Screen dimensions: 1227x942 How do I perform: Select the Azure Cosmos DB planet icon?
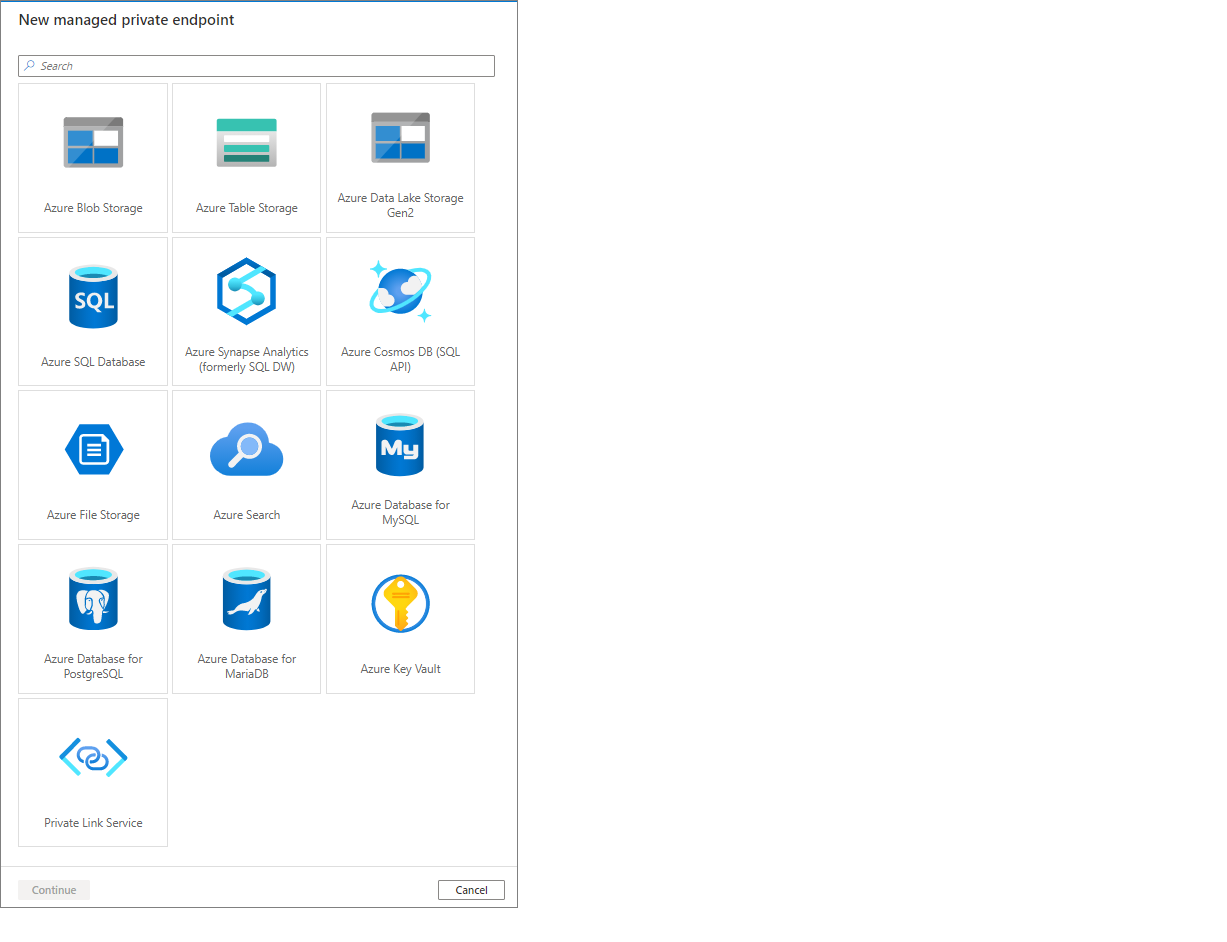(x=400, y=291)
